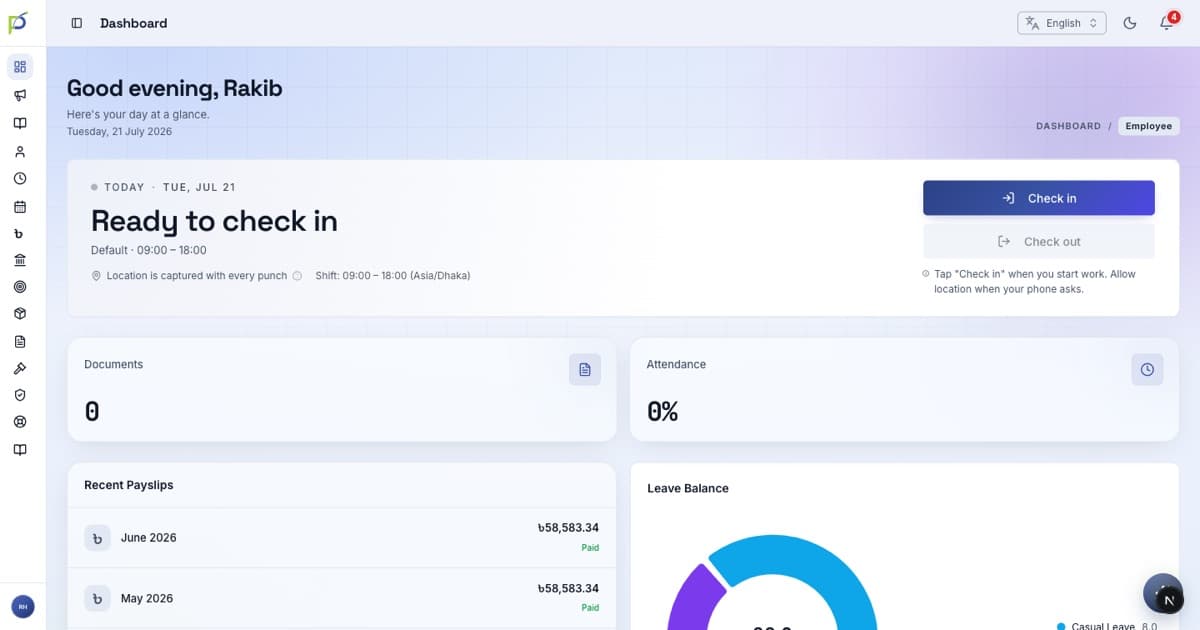Open the clock attendance icon in sidebar
The image size is (1200, 630).
coord(20,179)
